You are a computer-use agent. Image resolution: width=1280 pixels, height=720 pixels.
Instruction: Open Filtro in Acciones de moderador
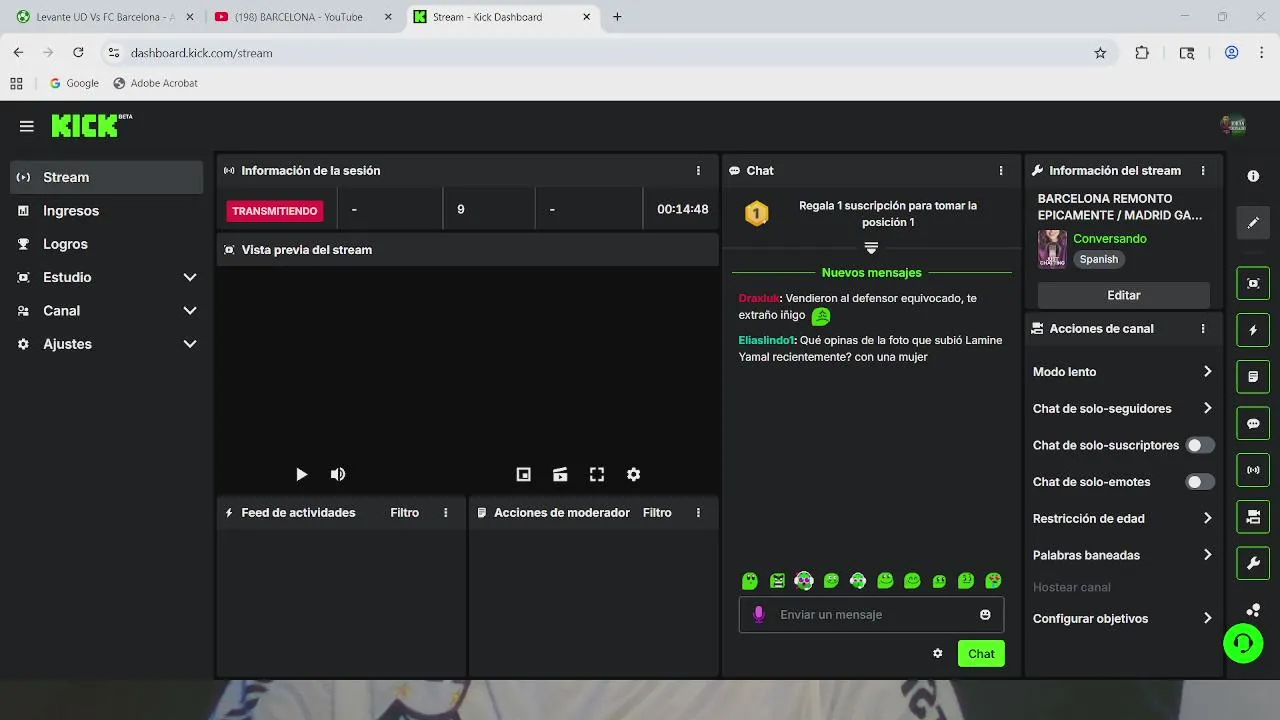pyautogui.click(x=657, y=513)
